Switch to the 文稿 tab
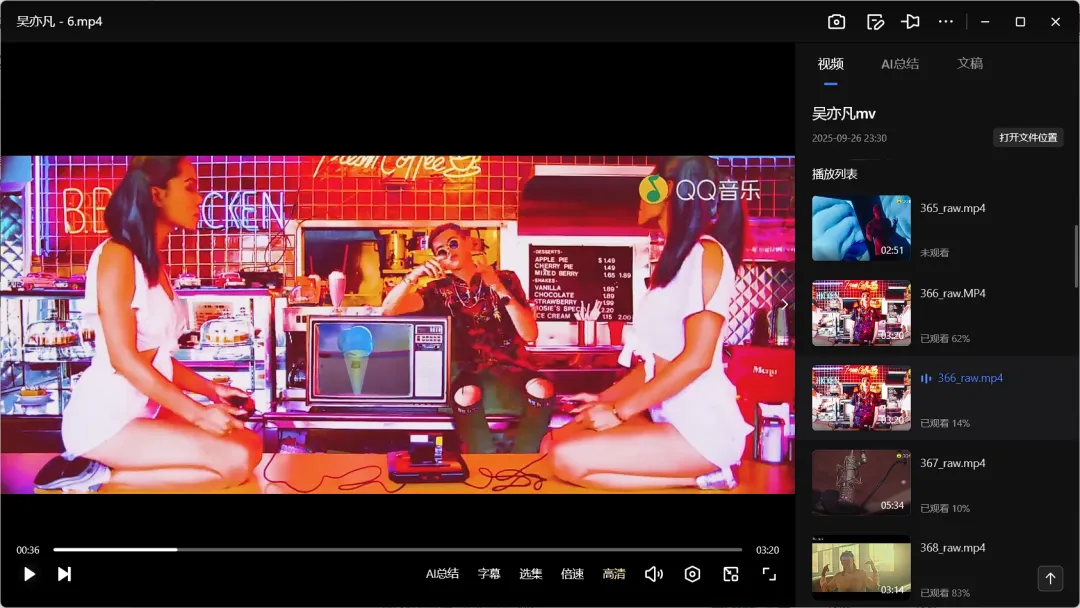Screen dimensions: 1080x608 [970, 63]
